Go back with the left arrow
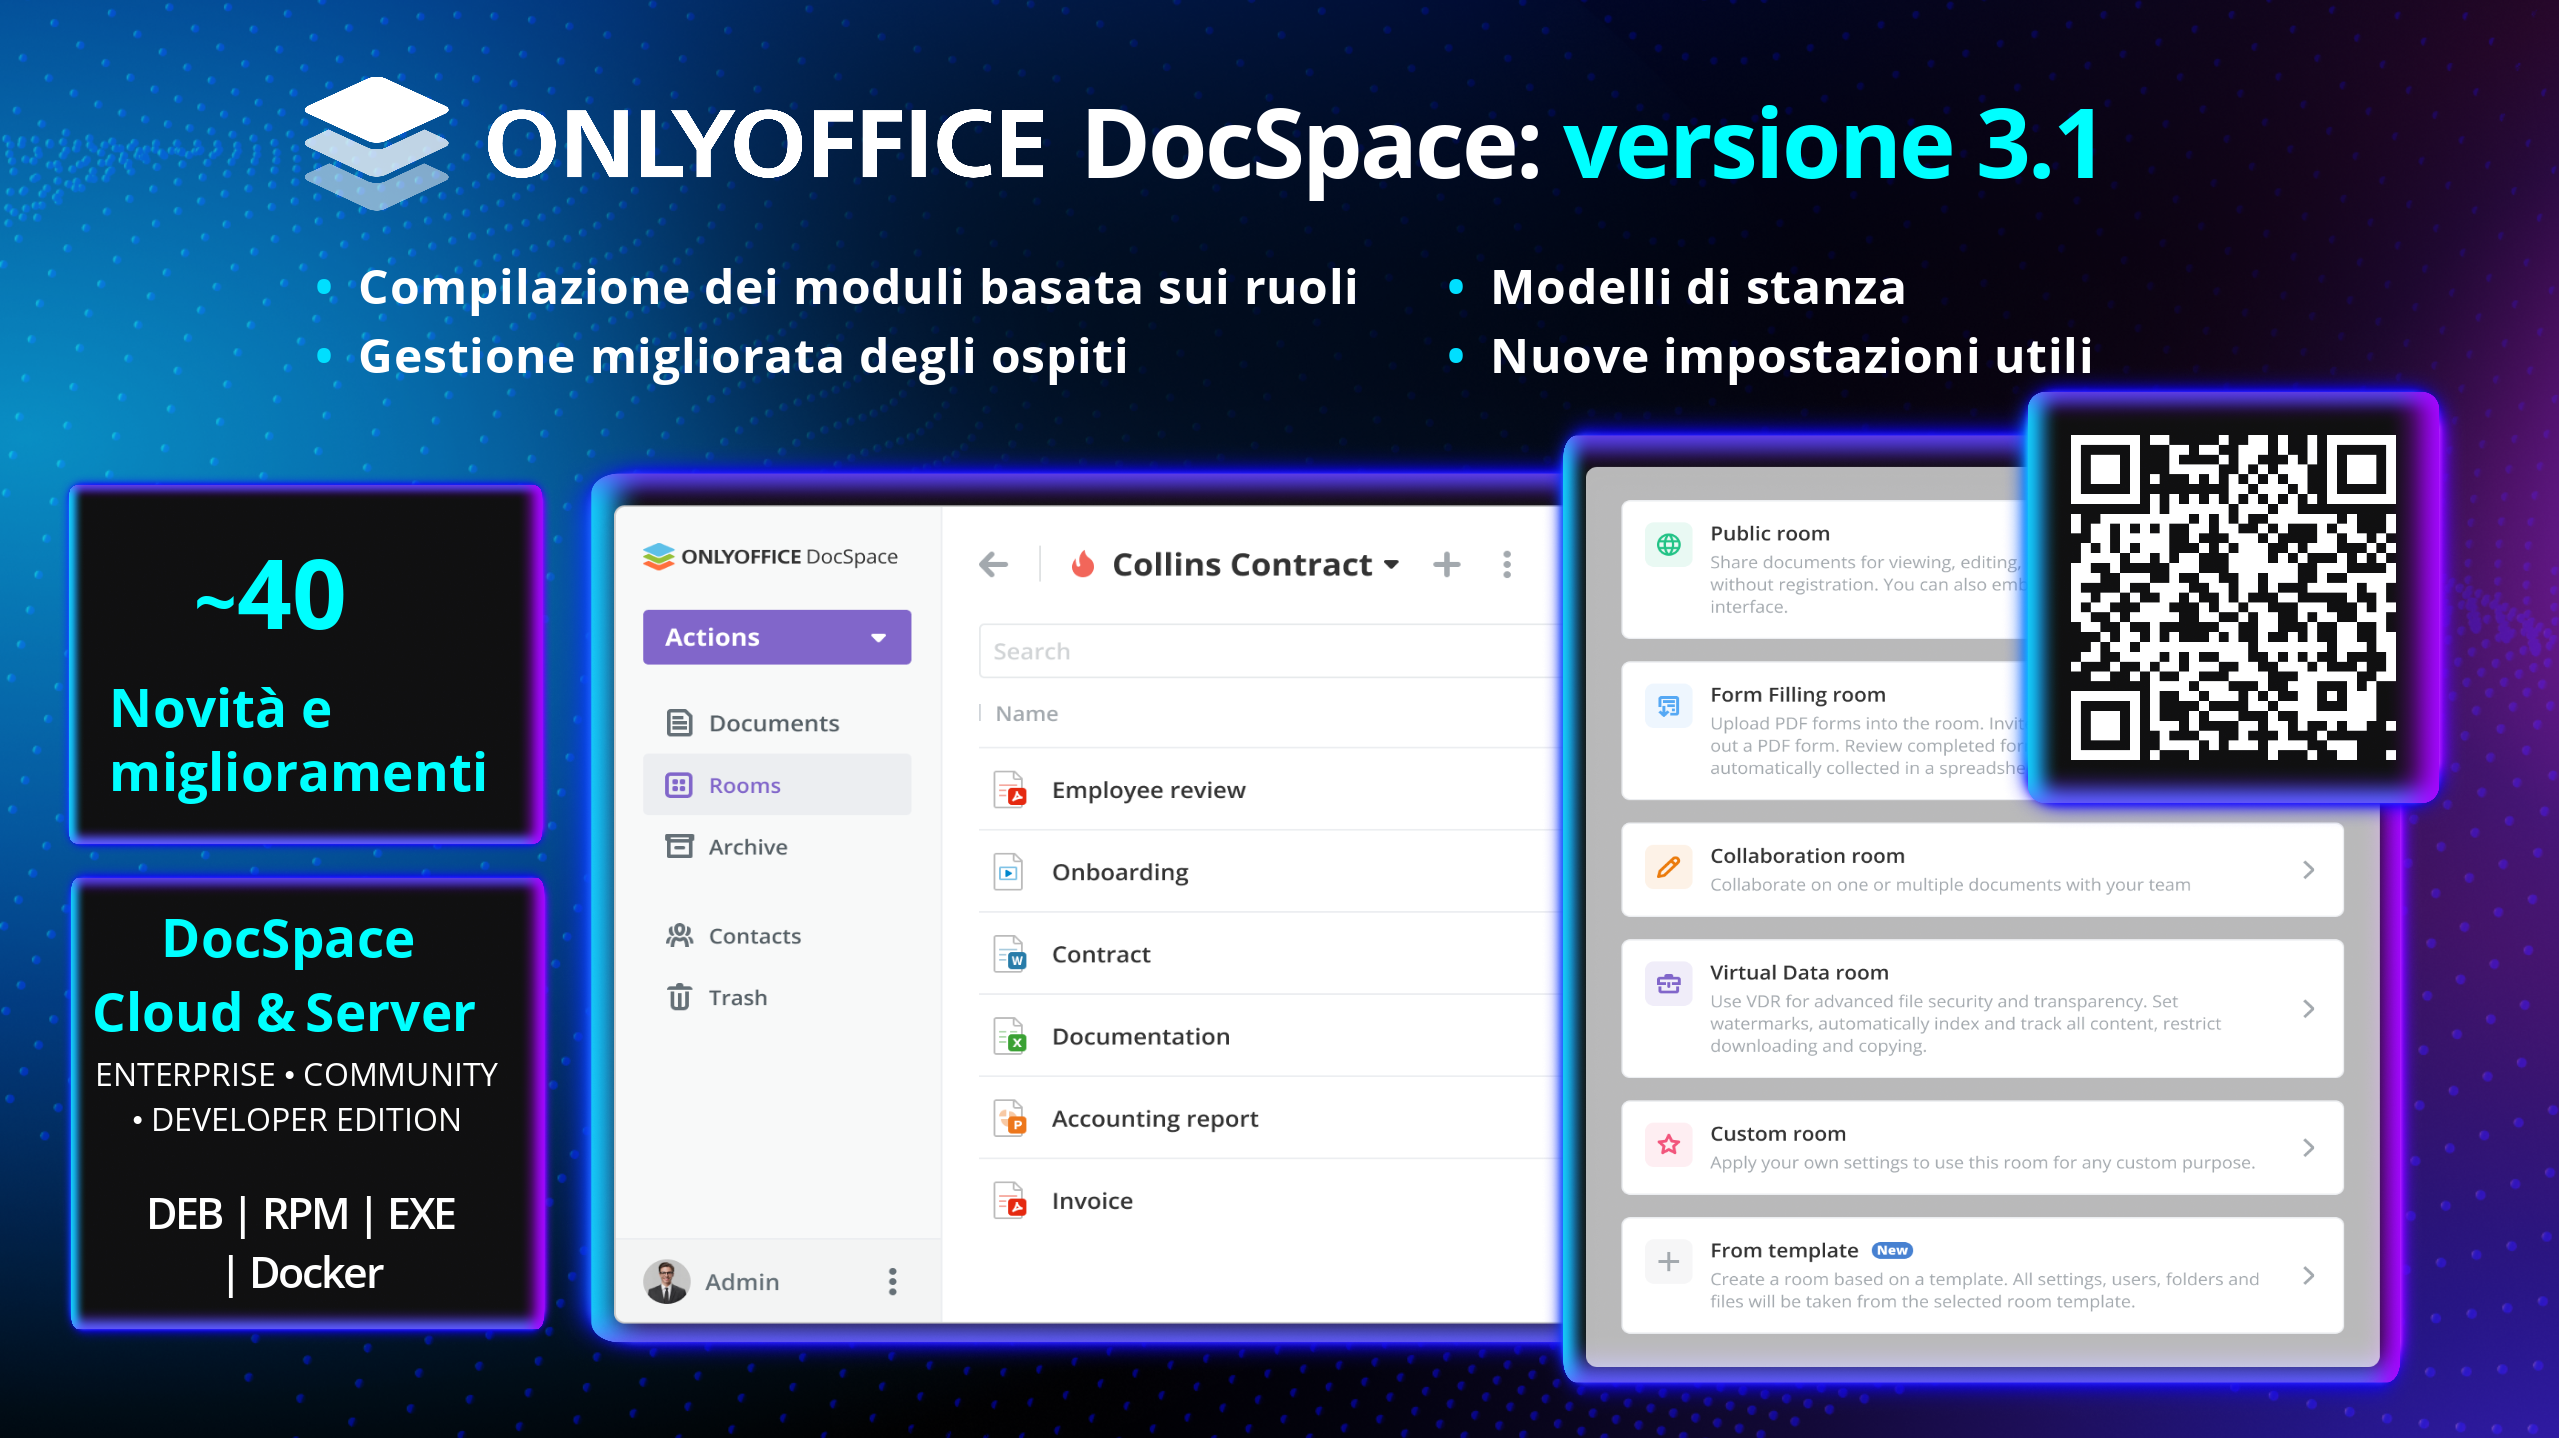Screen dimensions: 2559x1438 pyautogui.click(x=993, y=565)
